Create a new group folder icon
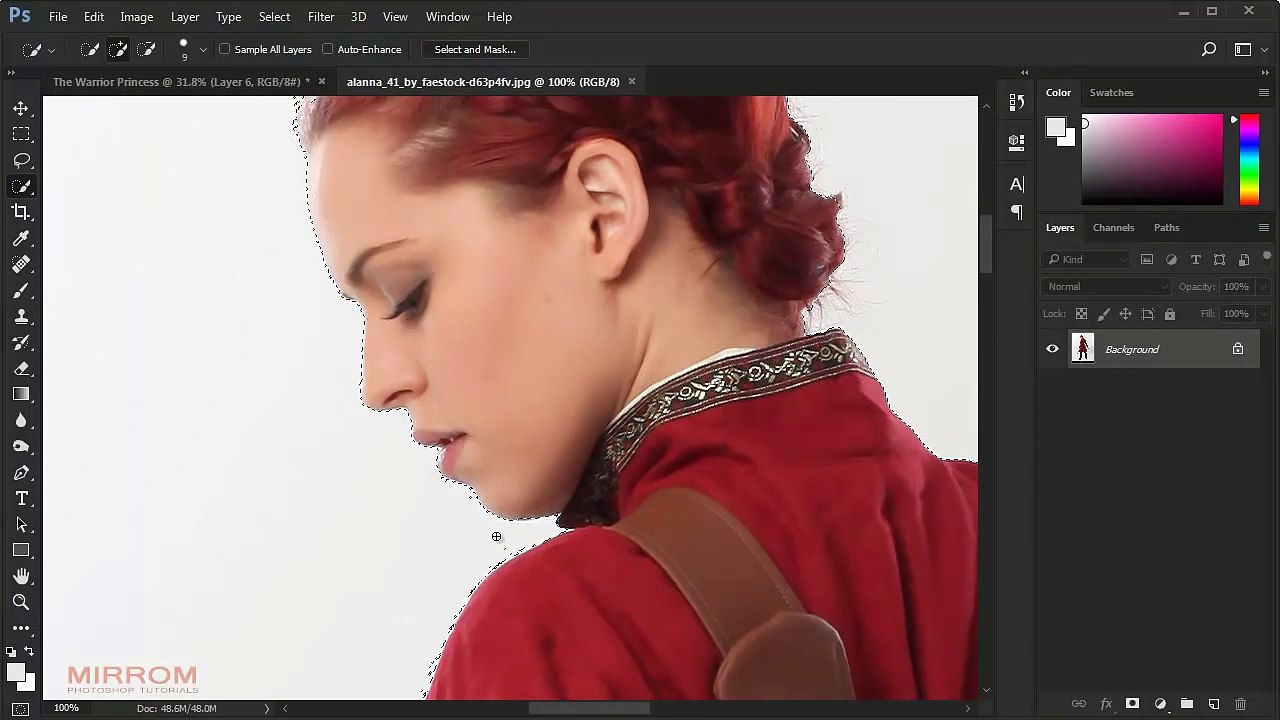Image resolution: width=1280 pixels, height=720 pixels. tap(1187, 704)
